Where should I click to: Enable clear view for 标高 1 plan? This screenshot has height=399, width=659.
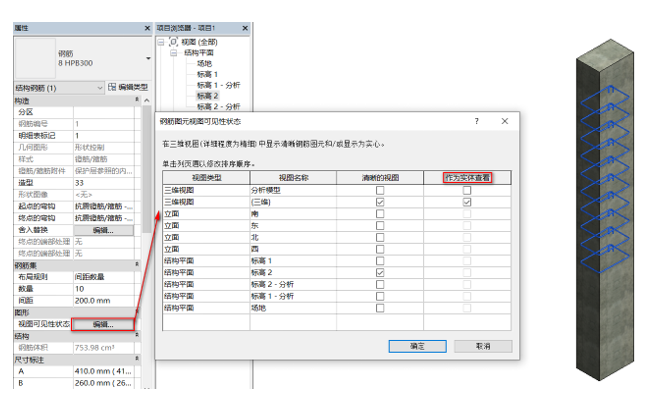(380, 261)
